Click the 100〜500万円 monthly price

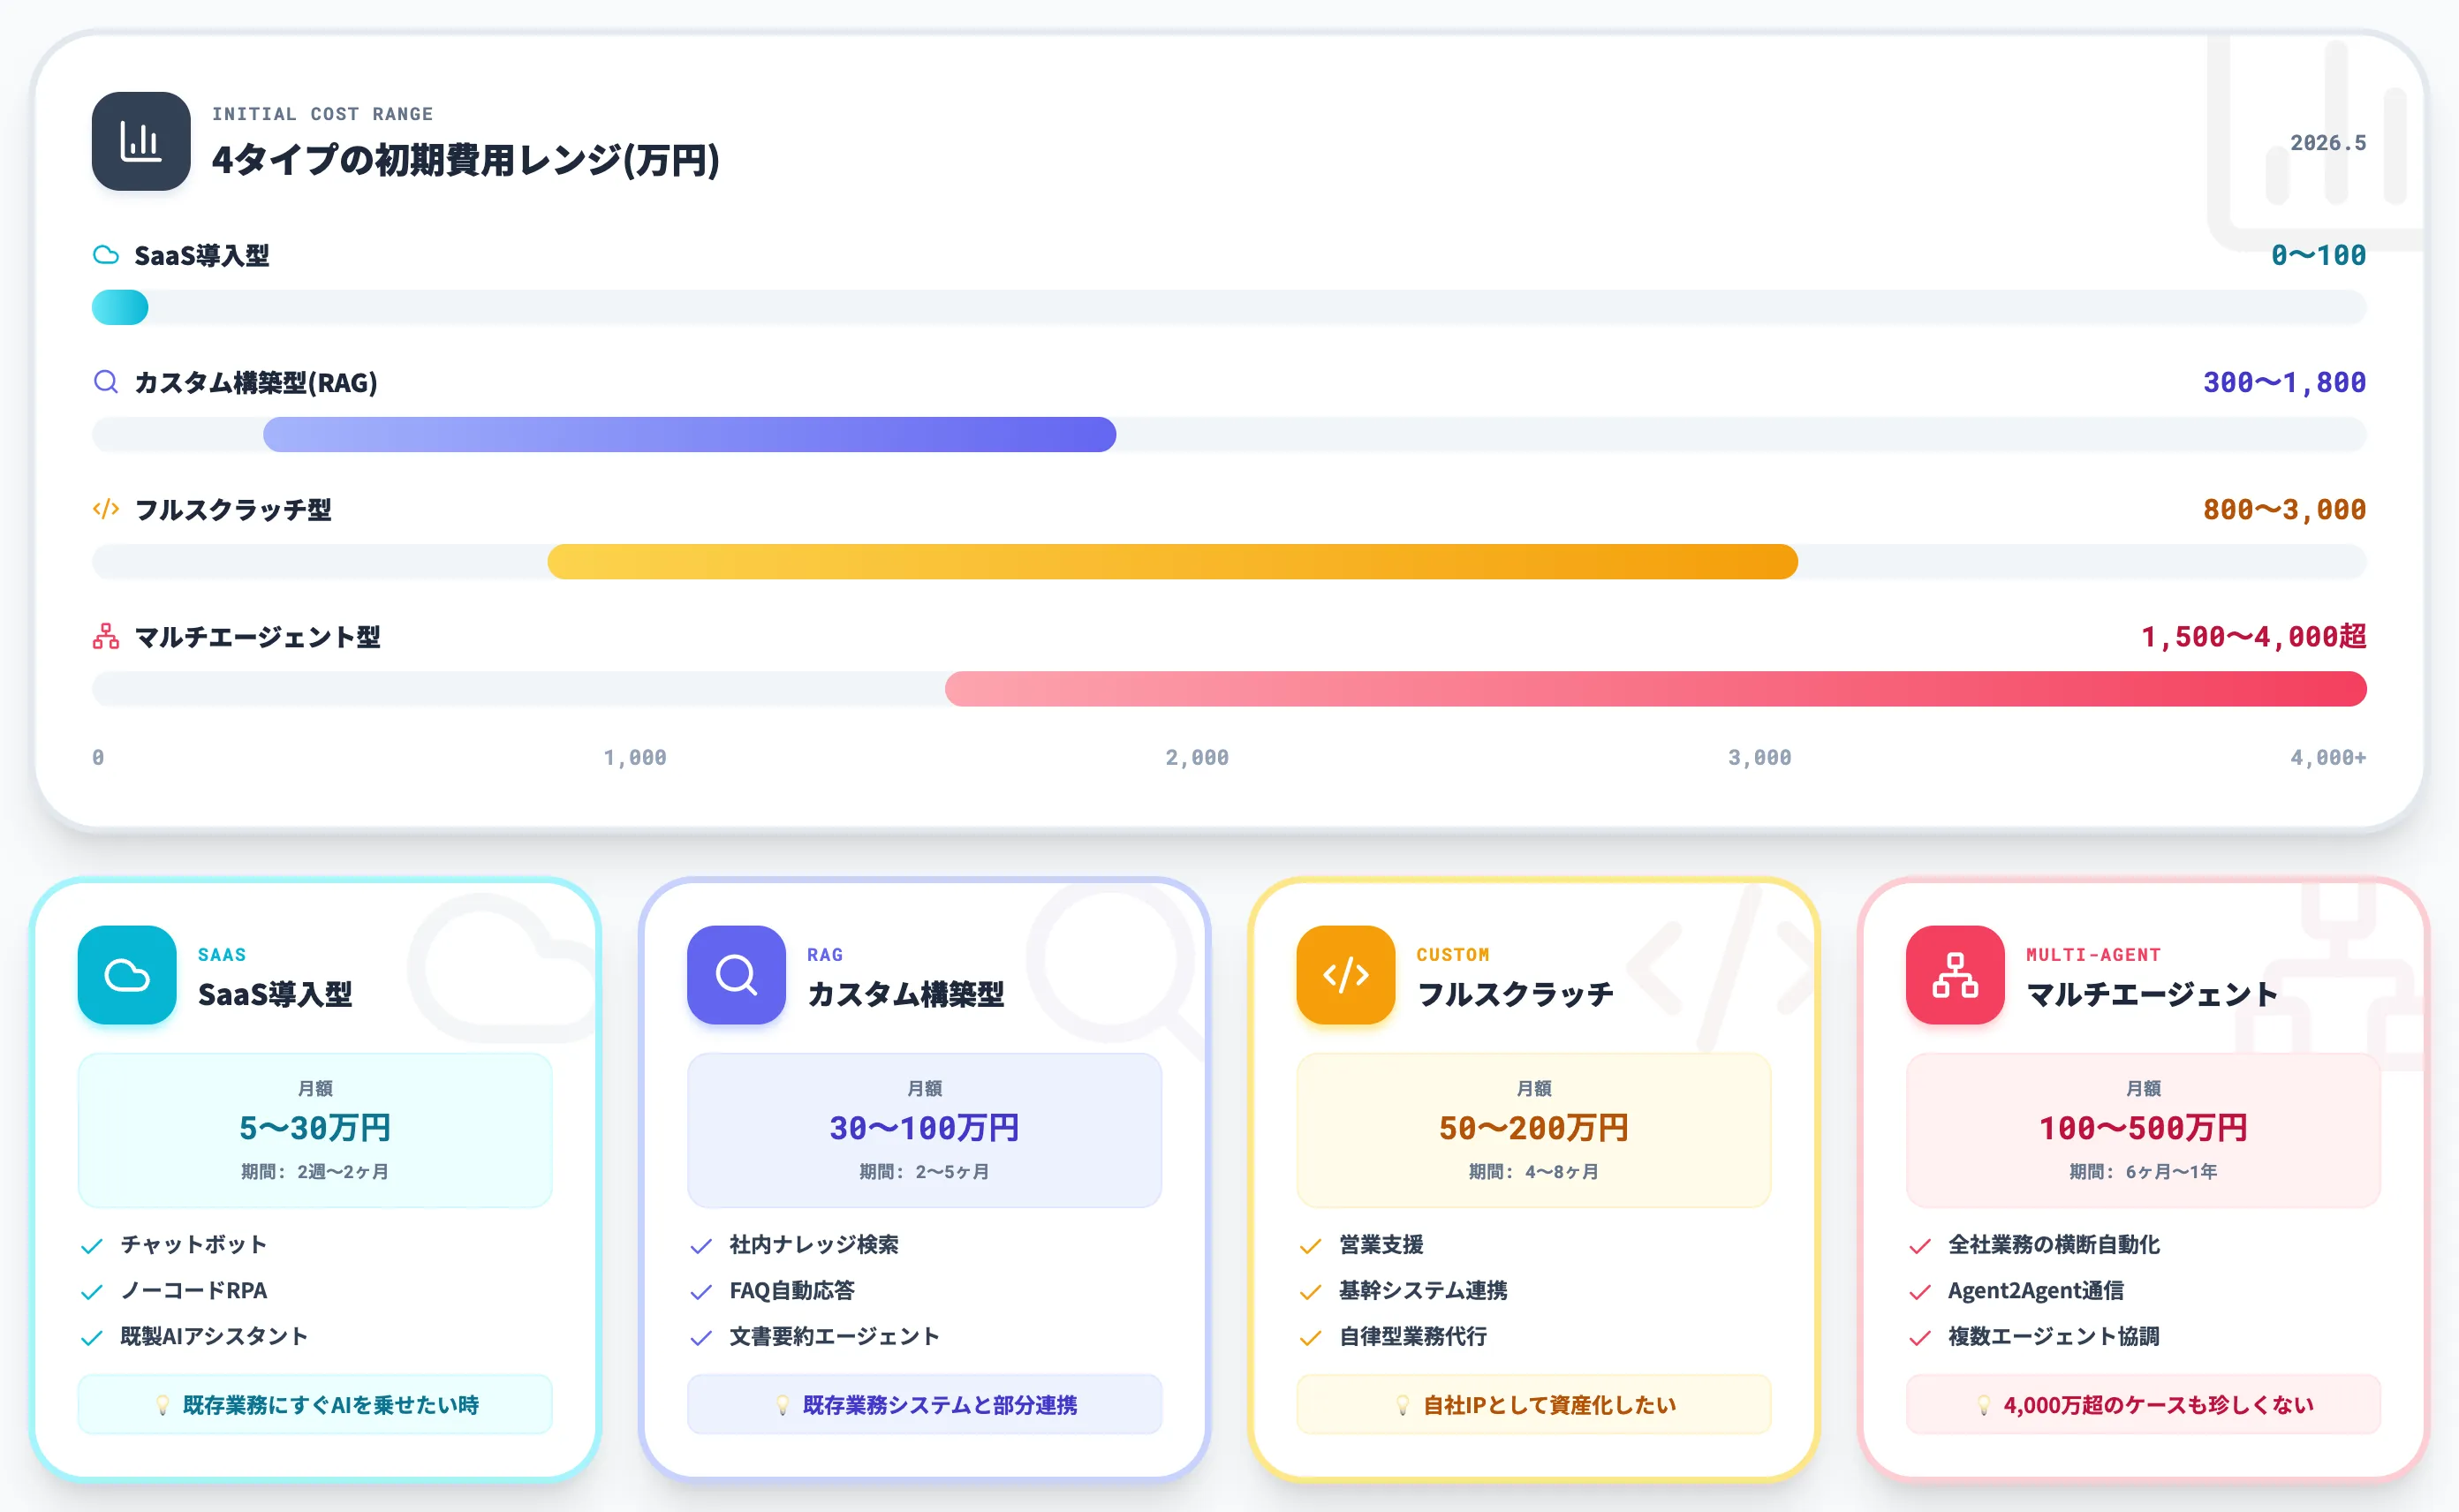pos(2143,1128)
